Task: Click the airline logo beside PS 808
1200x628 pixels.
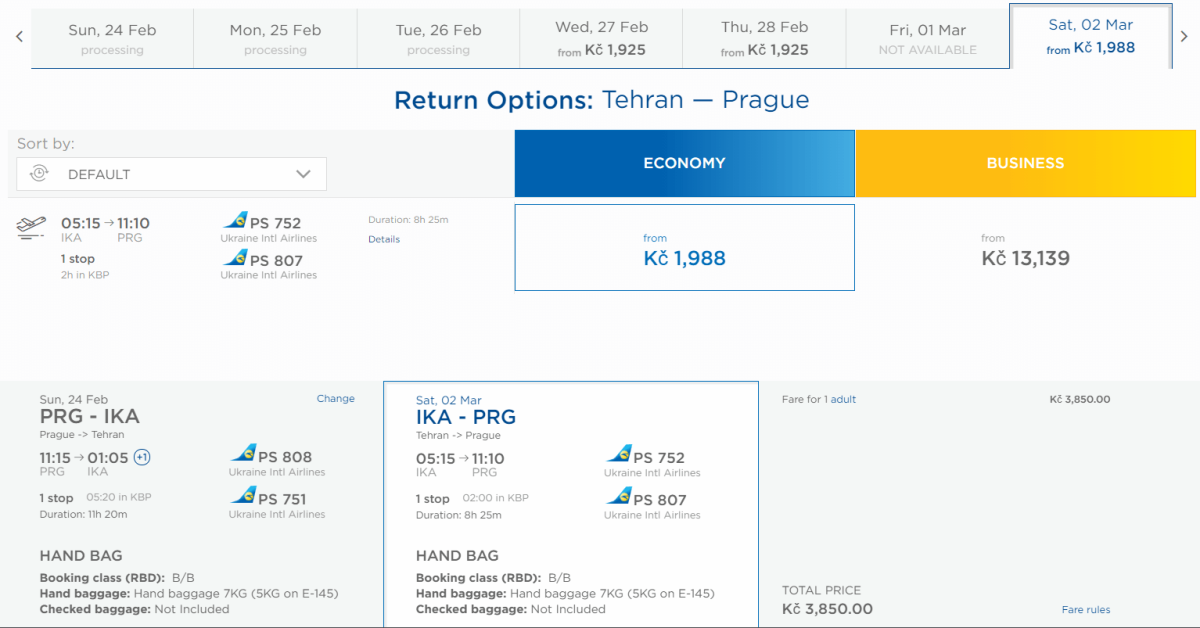Action: pyautogui.click(x=243, y=455)
